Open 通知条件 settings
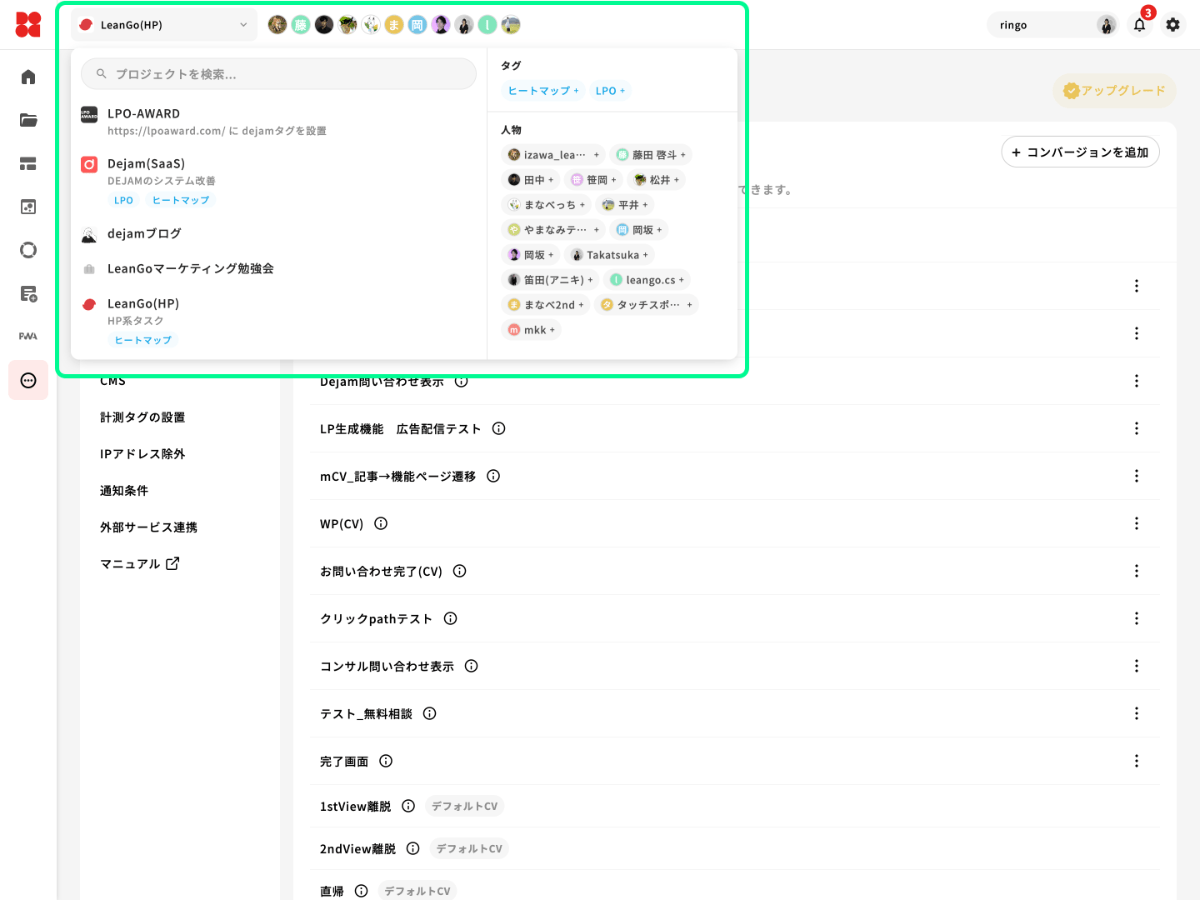The width and height of the screenshot is (1200, 900). (x=124, y=490)
